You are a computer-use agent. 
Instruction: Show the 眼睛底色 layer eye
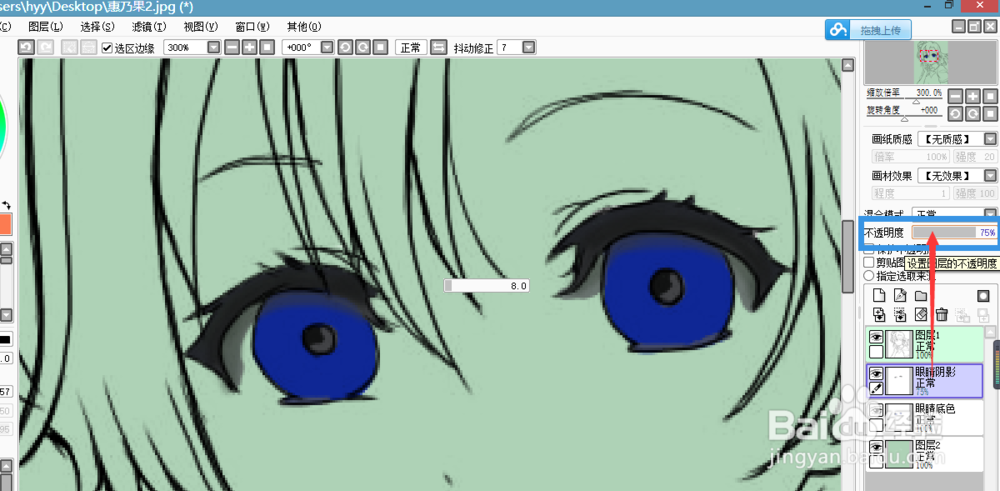pyautogui.click(x=876, y=411)
